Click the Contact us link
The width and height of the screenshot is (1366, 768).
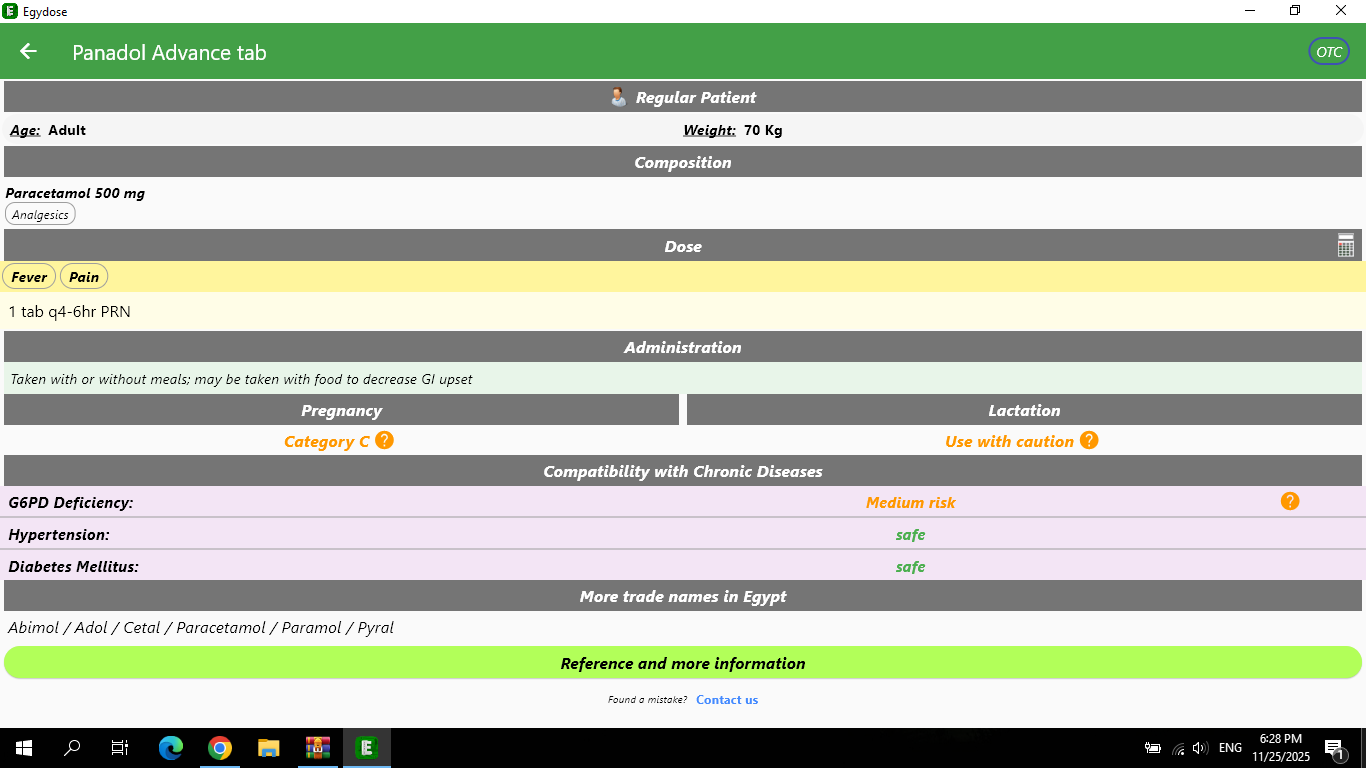726,700
